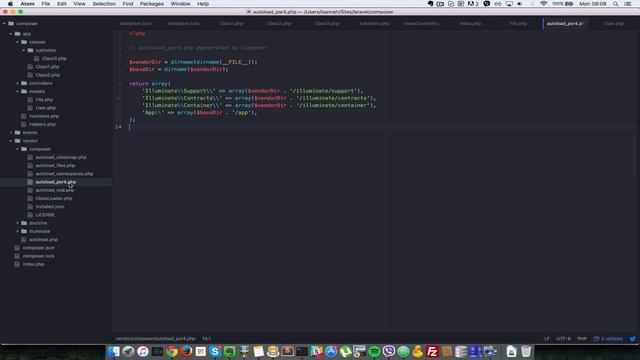Open Spotlight search in the menu bar
This screenshot has width=640, height=360.
(615, 4)
